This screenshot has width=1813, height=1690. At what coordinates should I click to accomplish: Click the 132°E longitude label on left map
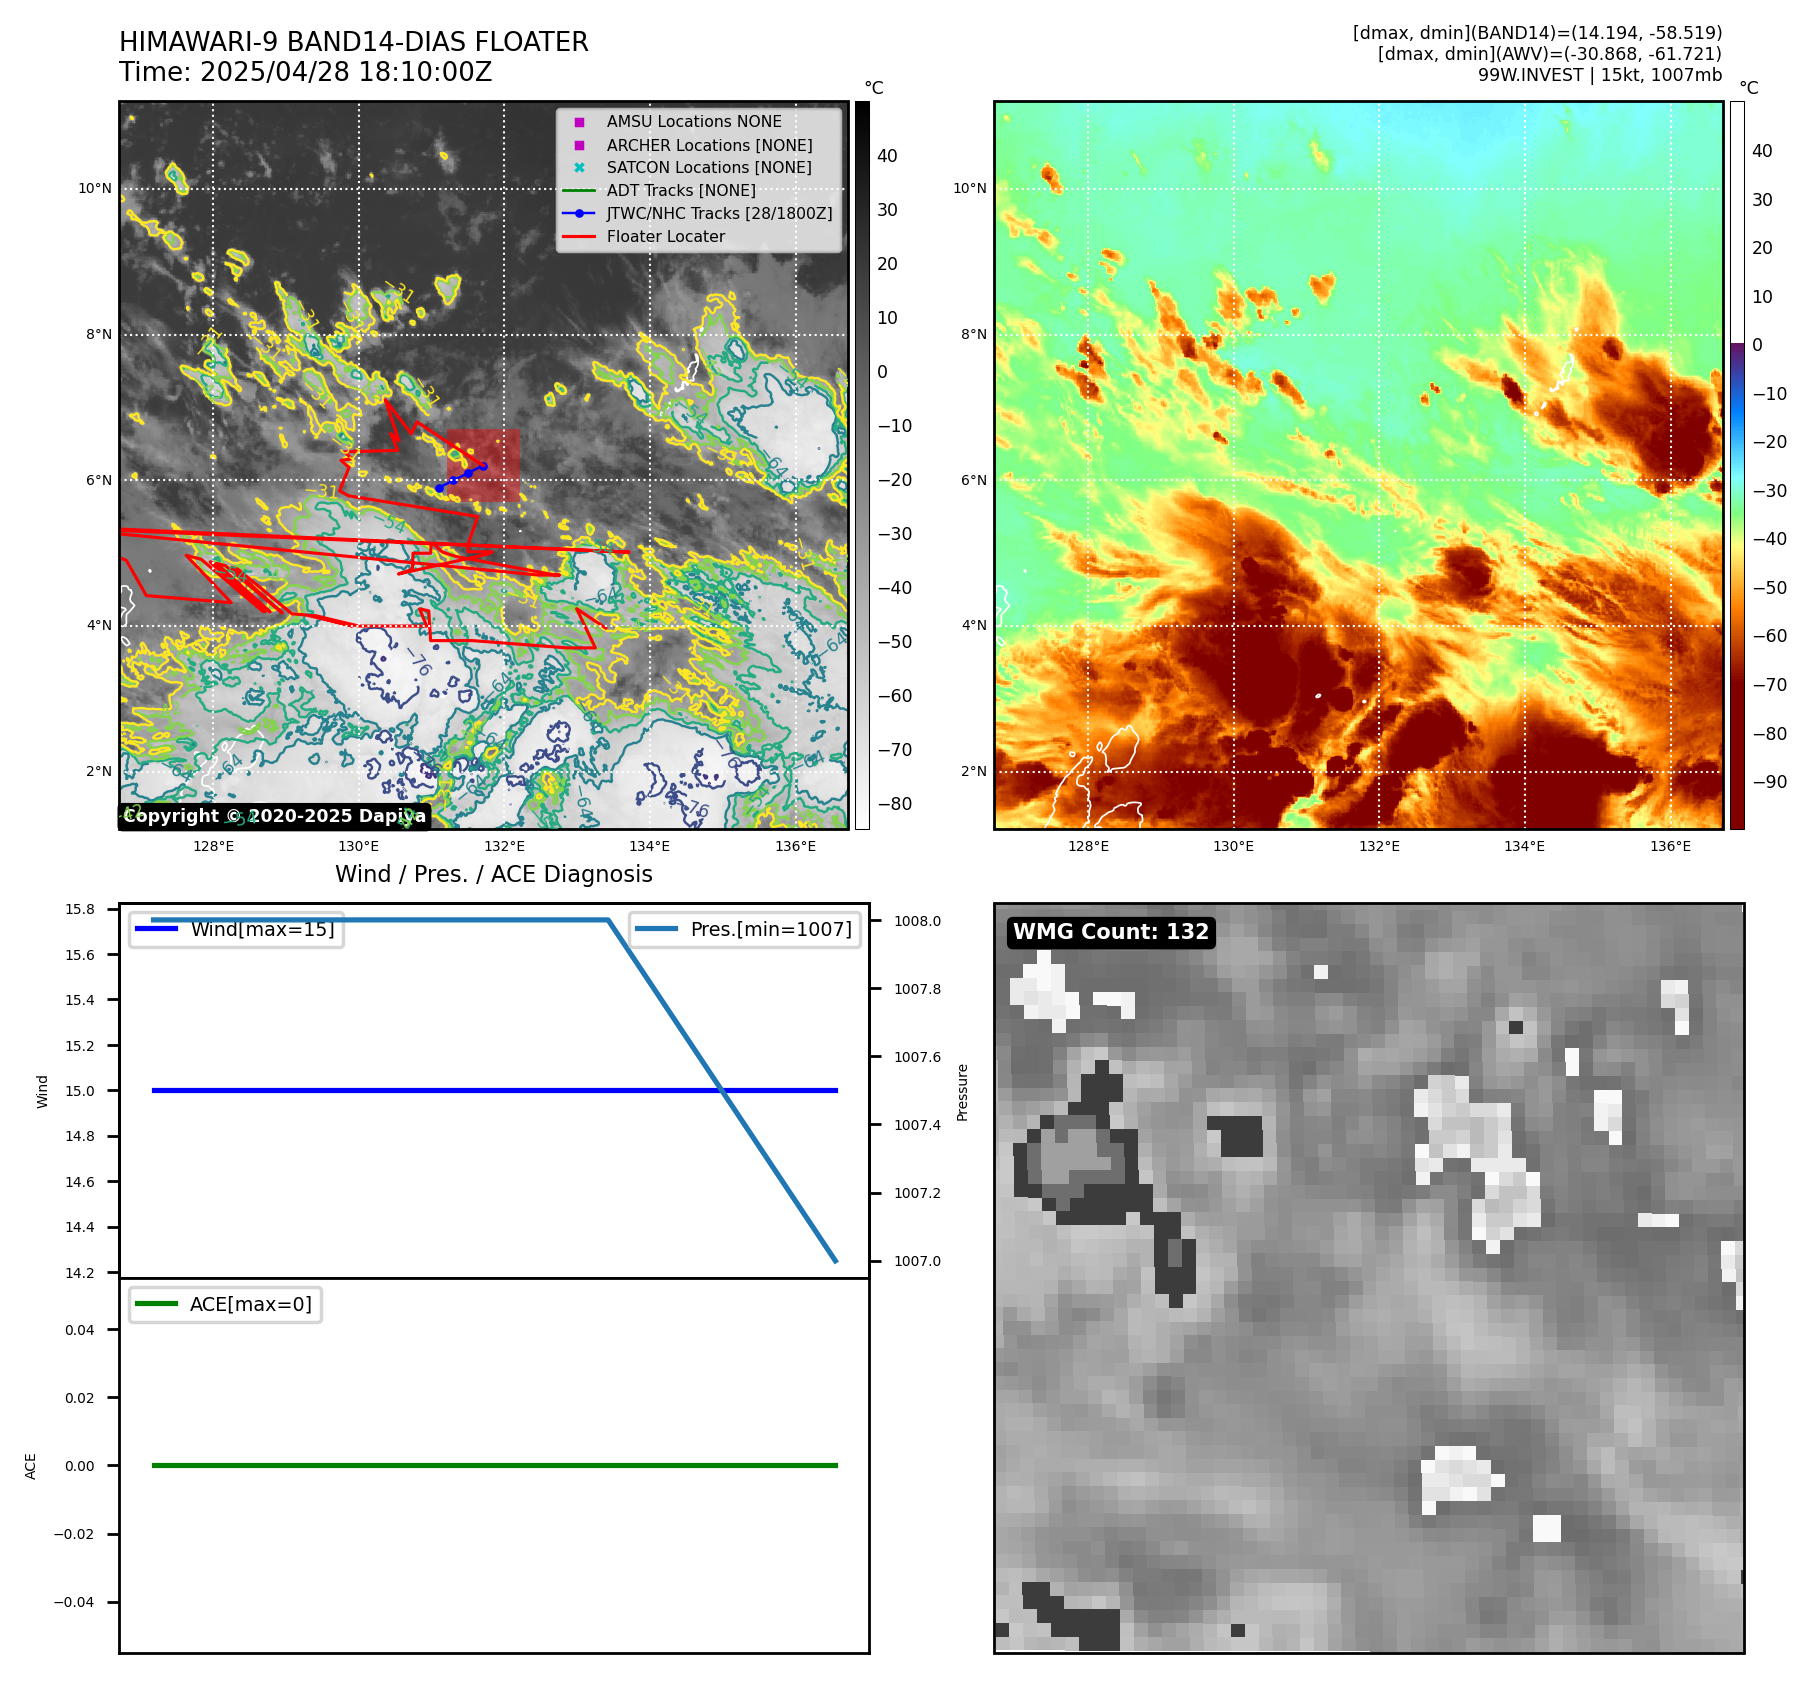(504, 846)
